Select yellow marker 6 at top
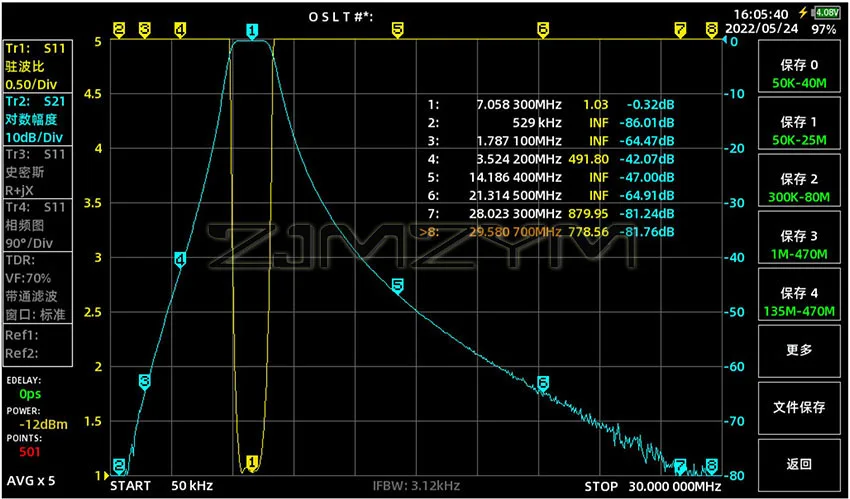This screenshot has height=499, width=850. (543, 30)
